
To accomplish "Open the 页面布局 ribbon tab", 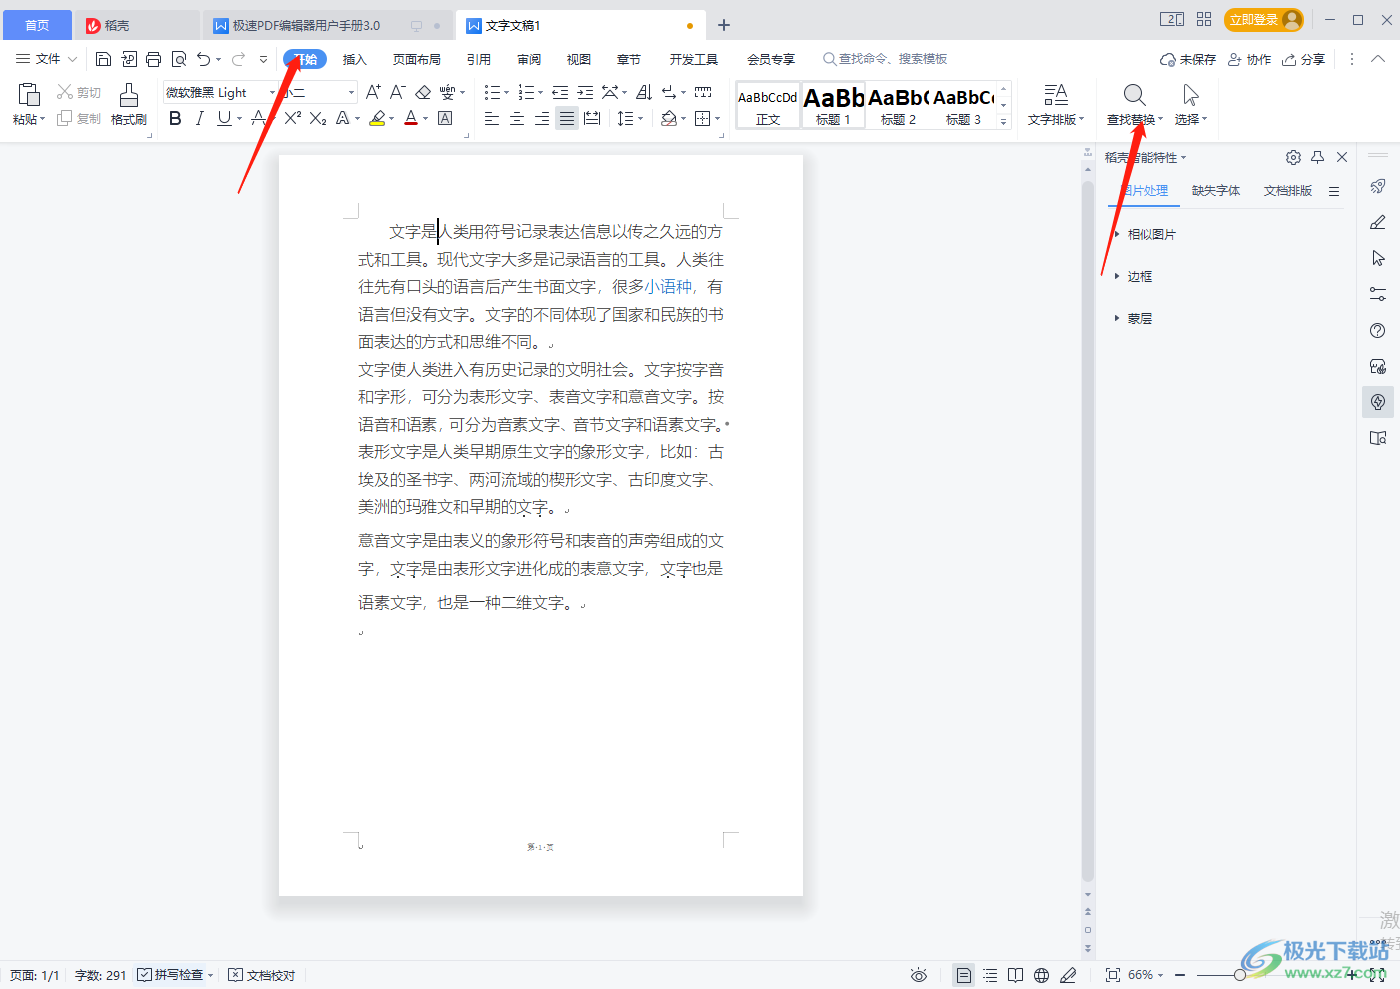I will (417, 59).
